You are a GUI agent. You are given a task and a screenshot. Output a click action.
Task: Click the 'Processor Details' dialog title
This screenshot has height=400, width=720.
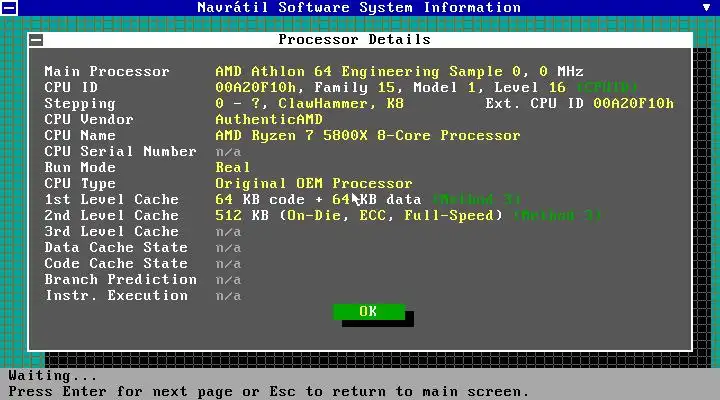coord(354,39)
